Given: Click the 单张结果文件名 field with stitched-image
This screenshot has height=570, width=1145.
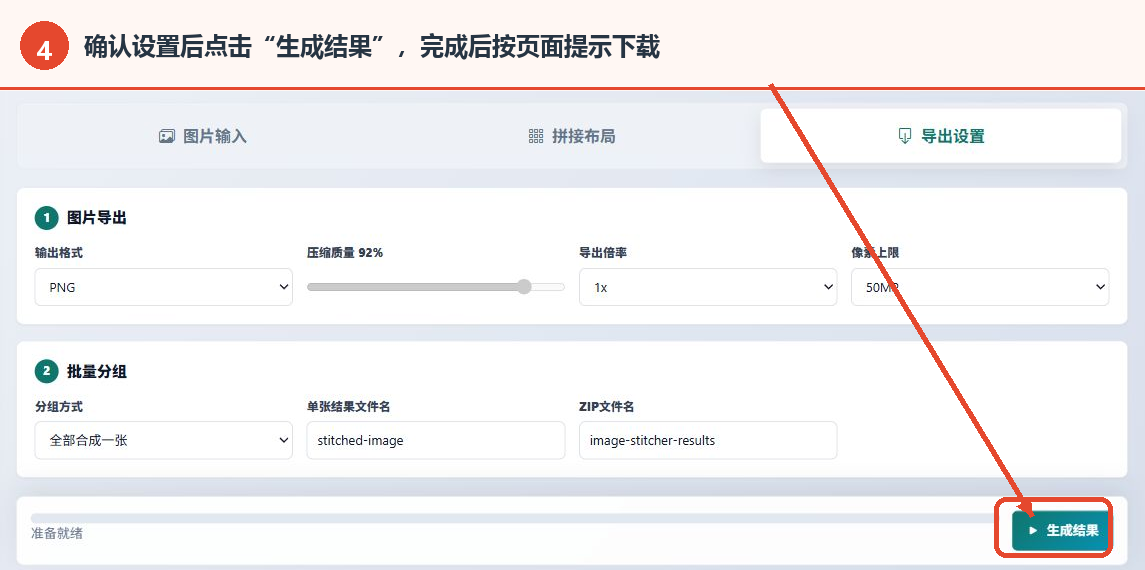Looking at the screenshot, I should pos(436,441).
